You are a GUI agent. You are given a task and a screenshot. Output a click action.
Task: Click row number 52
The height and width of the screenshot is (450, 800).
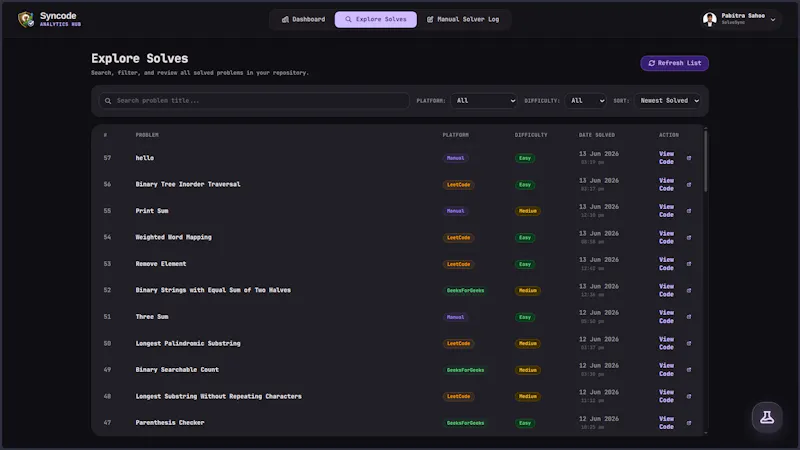click(107, 290)
